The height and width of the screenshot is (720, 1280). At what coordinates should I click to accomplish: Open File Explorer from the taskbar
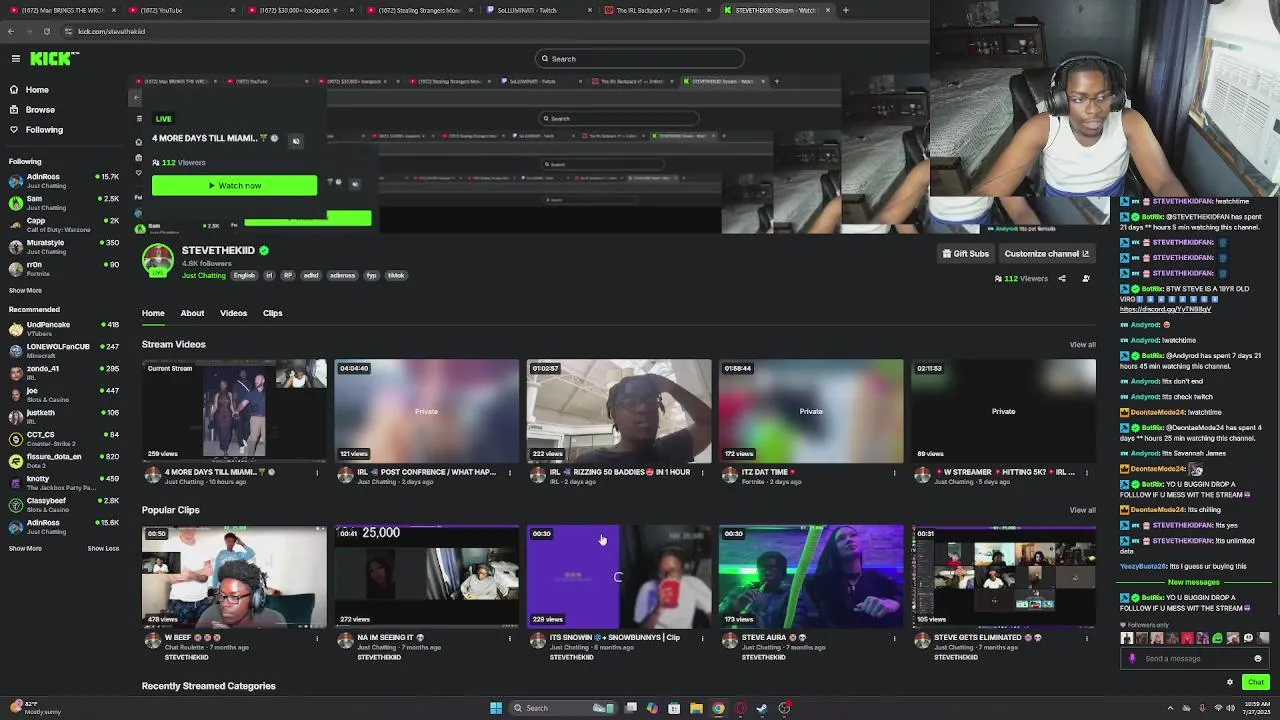[x=696, y=708]
